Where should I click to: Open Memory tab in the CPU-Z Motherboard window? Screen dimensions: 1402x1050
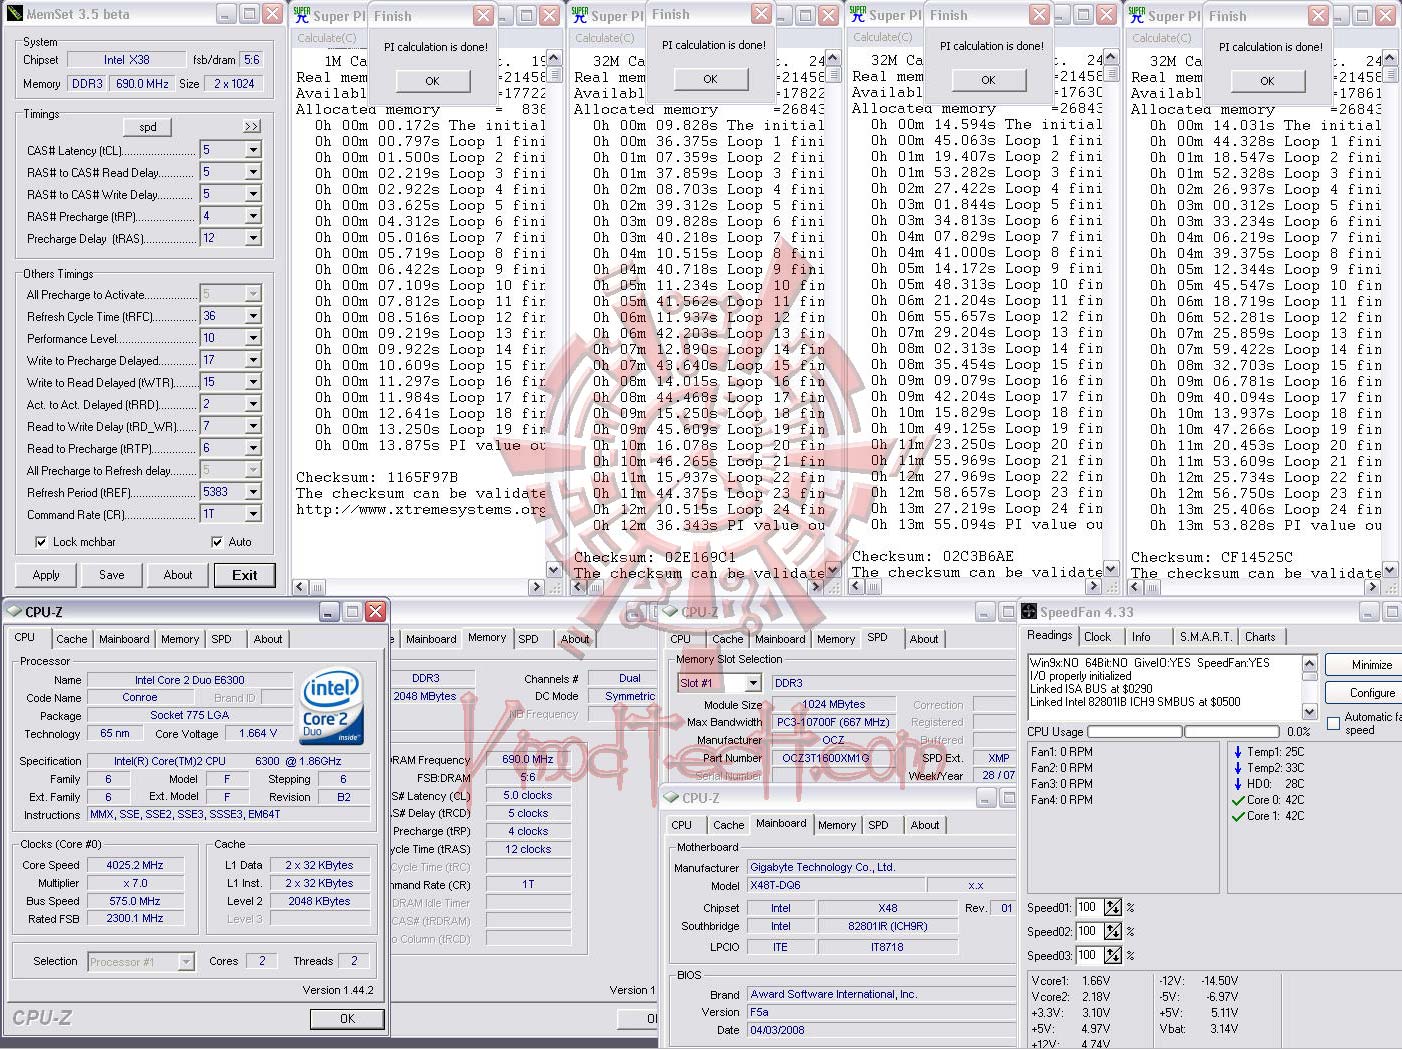pyautogui.click(x=837, y=825)
